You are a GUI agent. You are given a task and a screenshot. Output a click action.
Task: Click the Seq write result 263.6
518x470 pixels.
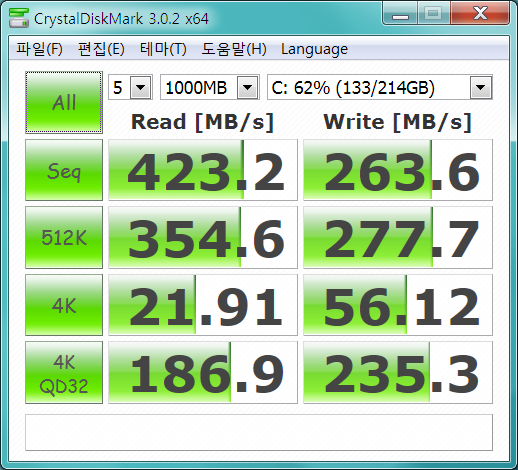tap(398, 170)
